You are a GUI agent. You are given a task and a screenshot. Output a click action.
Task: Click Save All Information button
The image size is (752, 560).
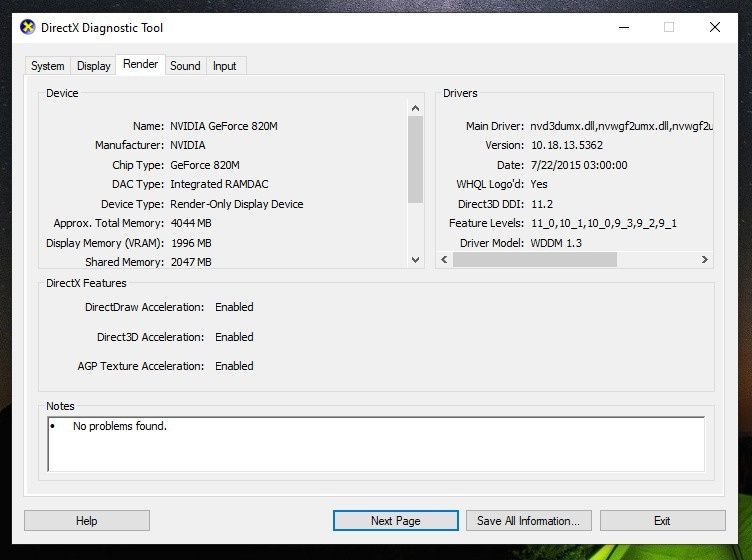click(x=529, y=521)
